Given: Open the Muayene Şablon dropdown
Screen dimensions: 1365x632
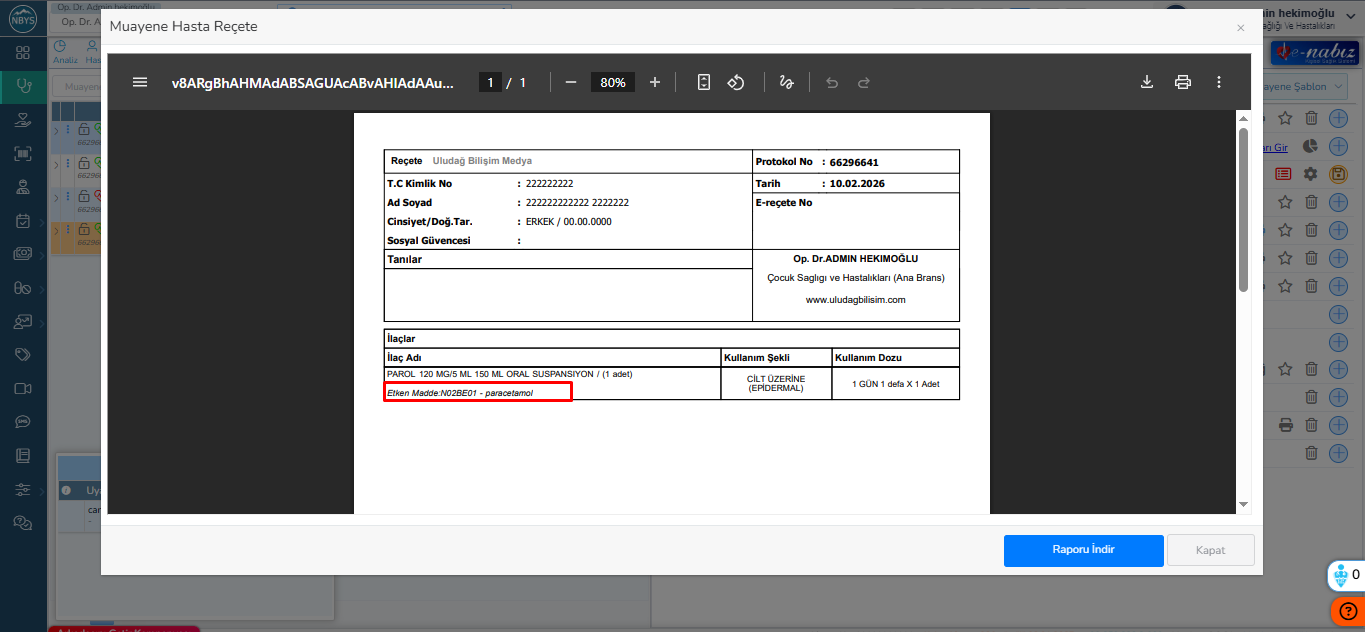Looking at the screenshot, I should point(1303,86).
